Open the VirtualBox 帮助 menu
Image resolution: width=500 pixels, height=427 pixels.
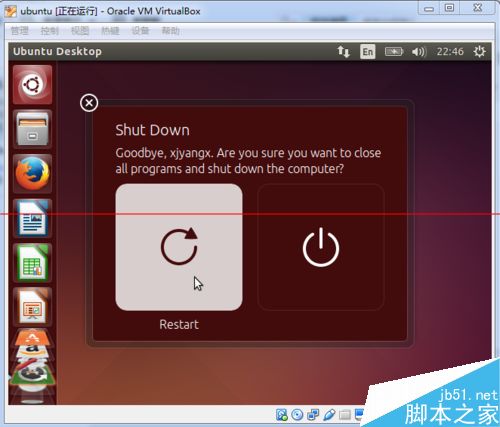[170, 31]
